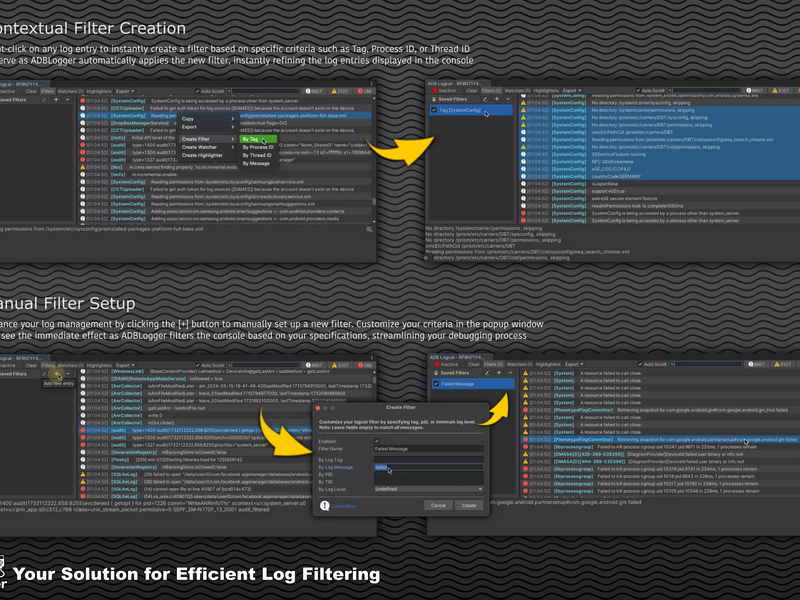Select Create Highlighter in the context menu
The height and width of the screenshot is (600, 800).
coord(202,155)
